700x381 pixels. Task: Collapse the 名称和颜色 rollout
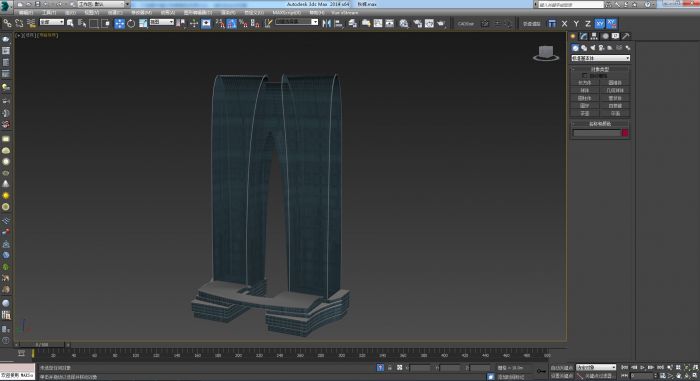pyautogui.click(x=600, y=124)
